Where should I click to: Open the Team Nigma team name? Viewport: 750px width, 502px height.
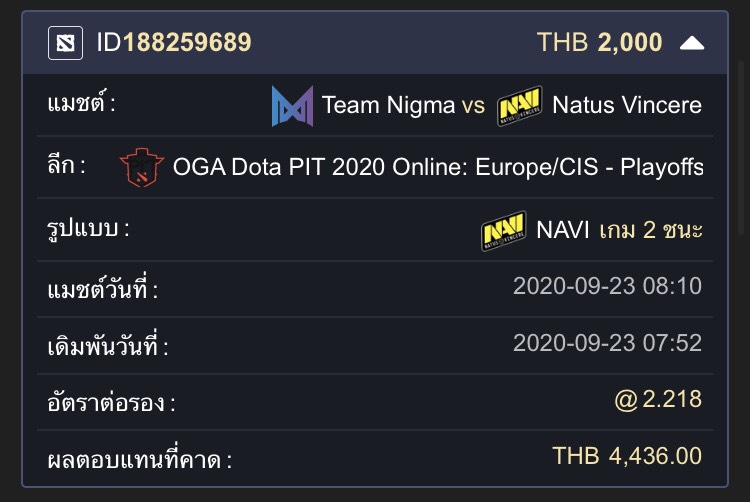pos(388,105)
